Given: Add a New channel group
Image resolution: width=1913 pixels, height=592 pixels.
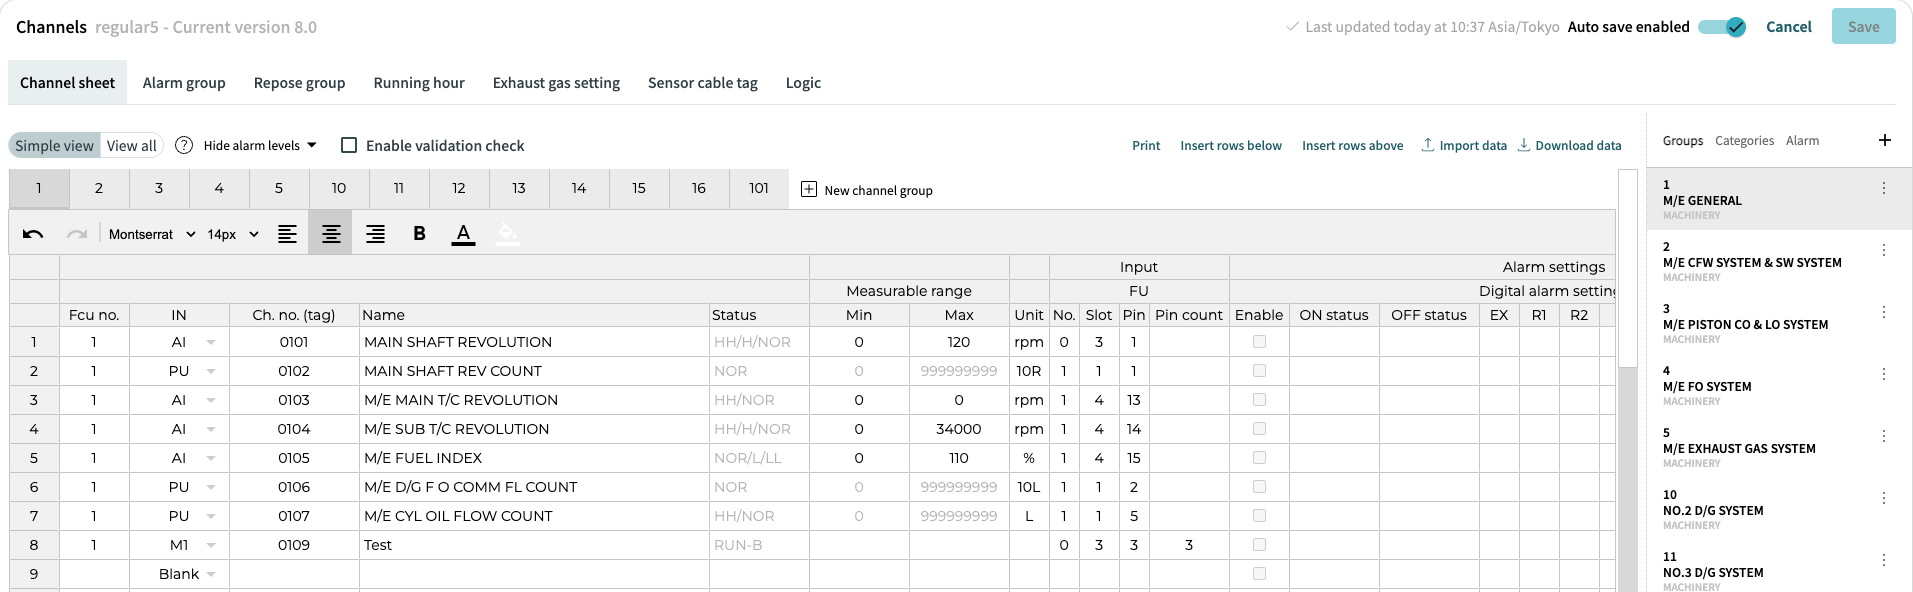Looking at the screenshot, I should [867, 190].
